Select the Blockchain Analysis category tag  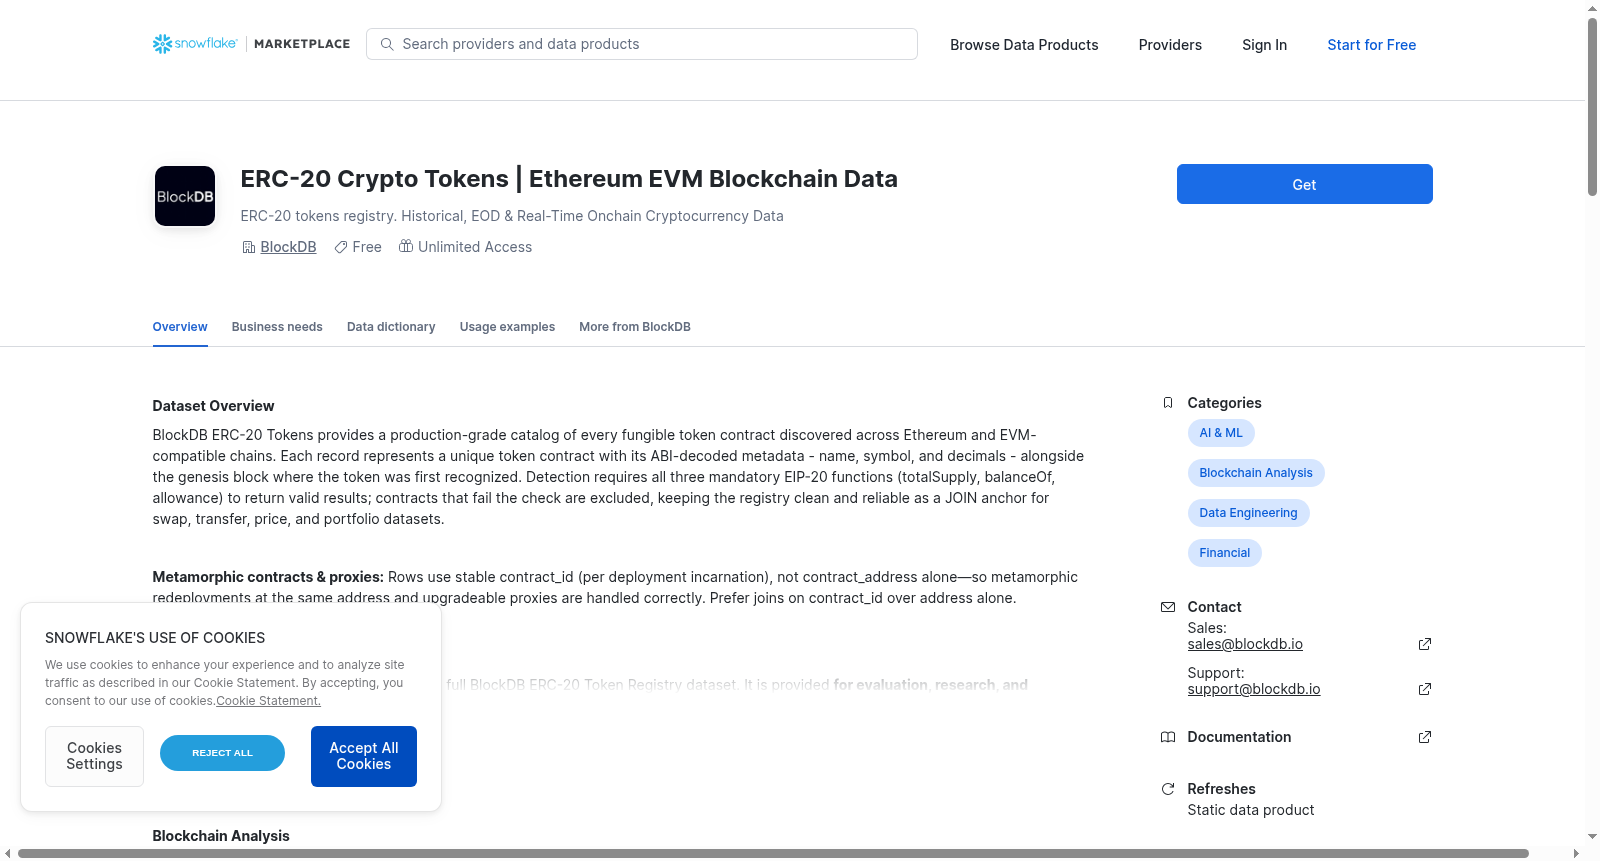(1256, 473)
